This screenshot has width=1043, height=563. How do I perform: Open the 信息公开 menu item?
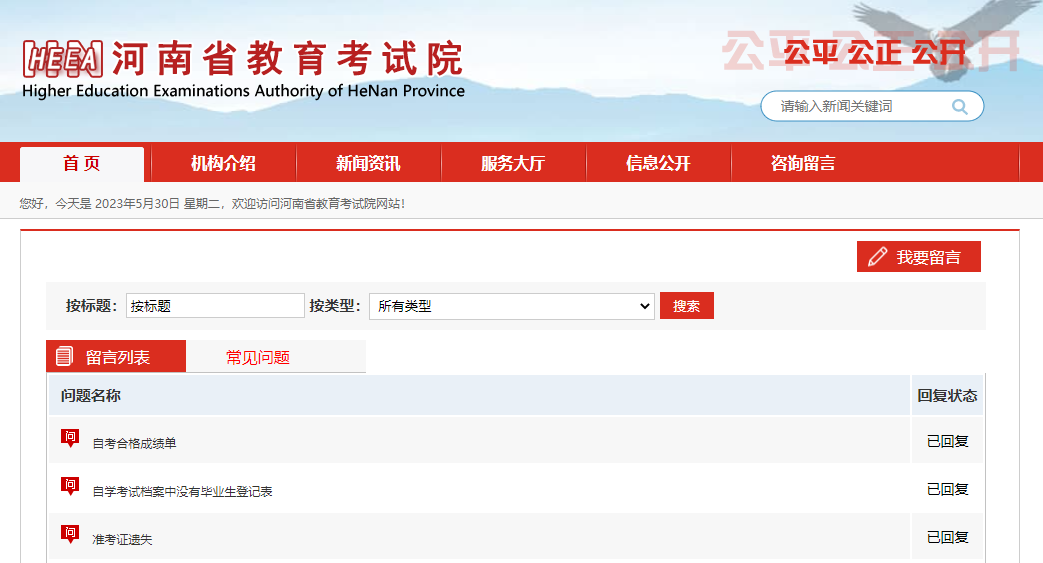pos(658,164)
